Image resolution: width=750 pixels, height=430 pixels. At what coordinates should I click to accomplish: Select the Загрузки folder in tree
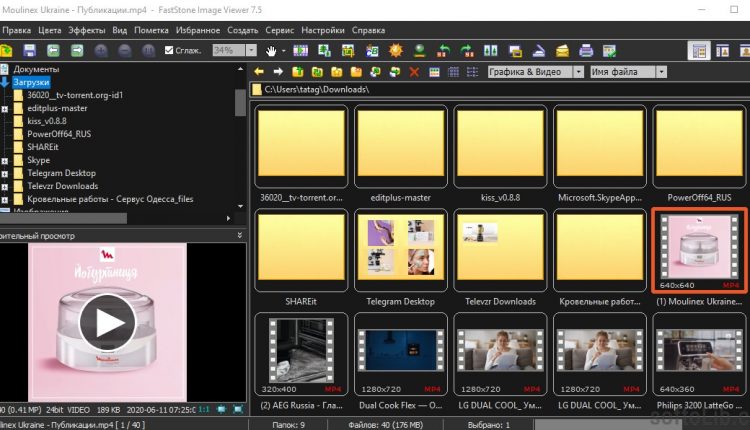(x=31, y=82)
